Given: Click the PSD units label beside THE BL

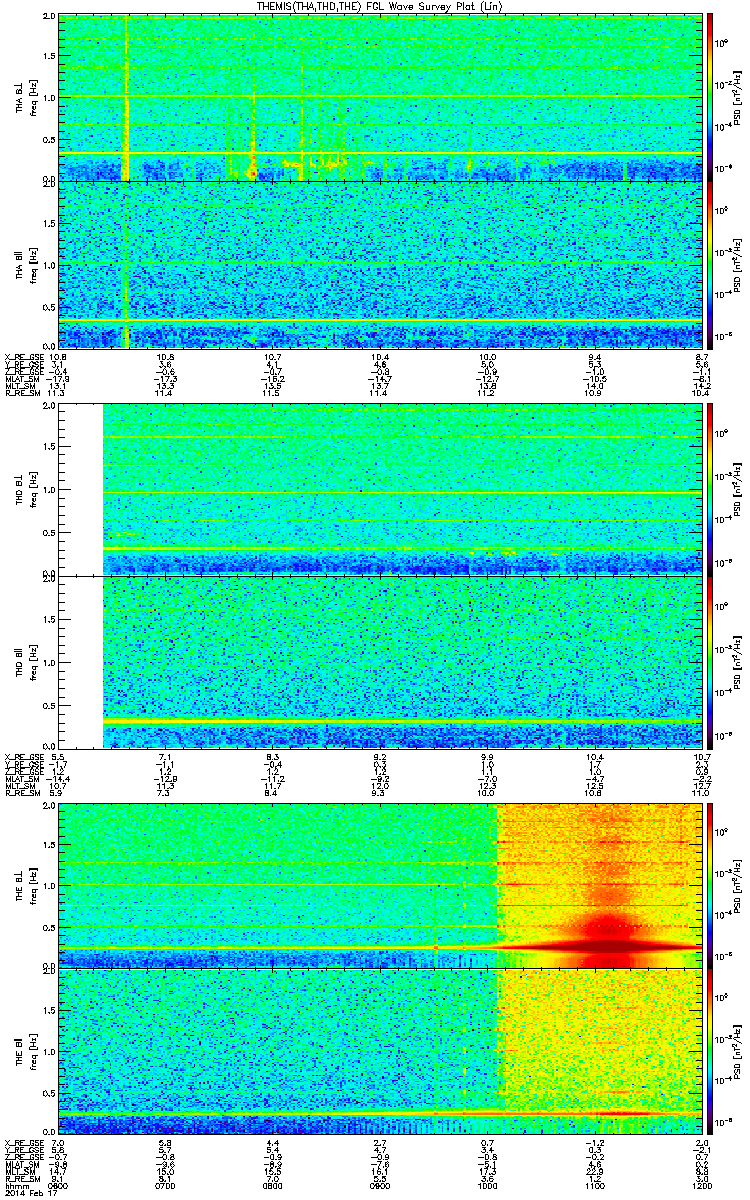Looking at the screenshot, I should coord(740,884).
